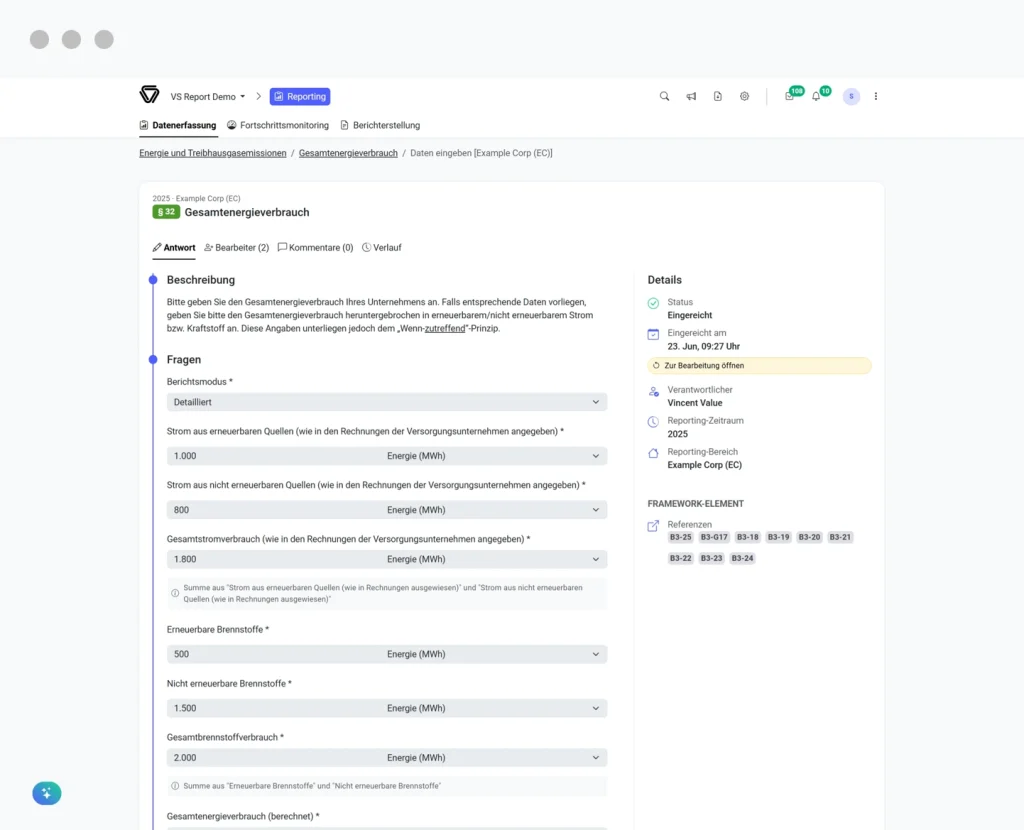
Task: Open the Verlauf history tab
Action: point(382,248)
